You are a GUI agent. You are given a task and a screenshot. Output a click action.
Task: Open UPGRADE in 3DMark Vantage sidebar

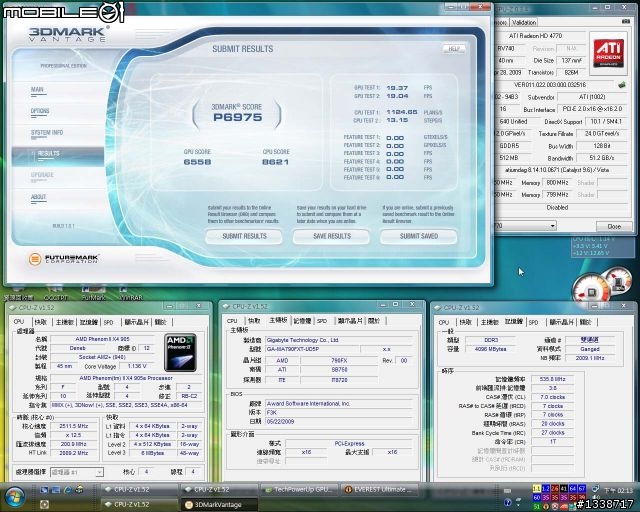click(x=42, y=175)
